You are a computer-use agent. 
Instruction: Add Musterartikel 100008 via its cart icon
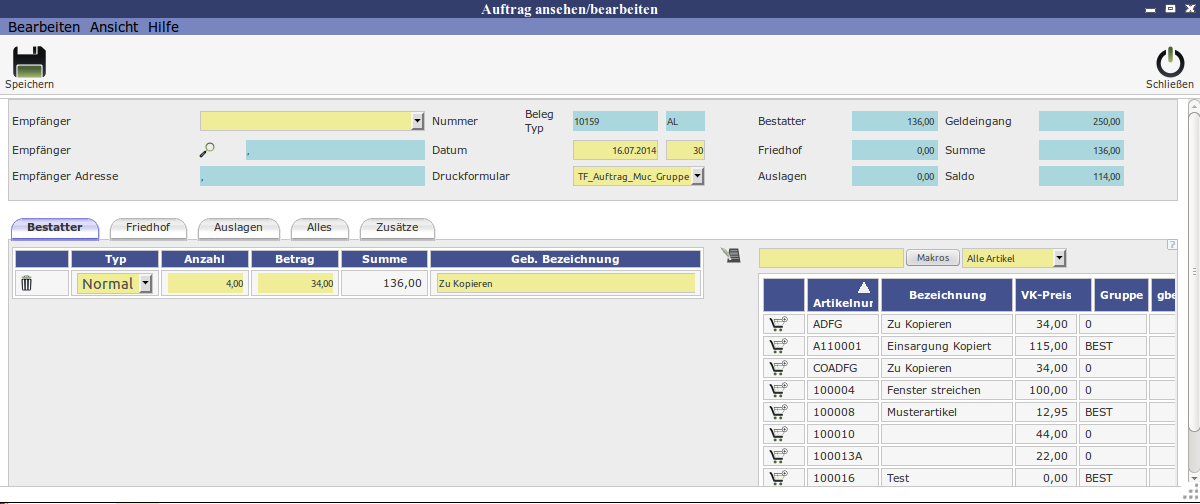point(777,412)
